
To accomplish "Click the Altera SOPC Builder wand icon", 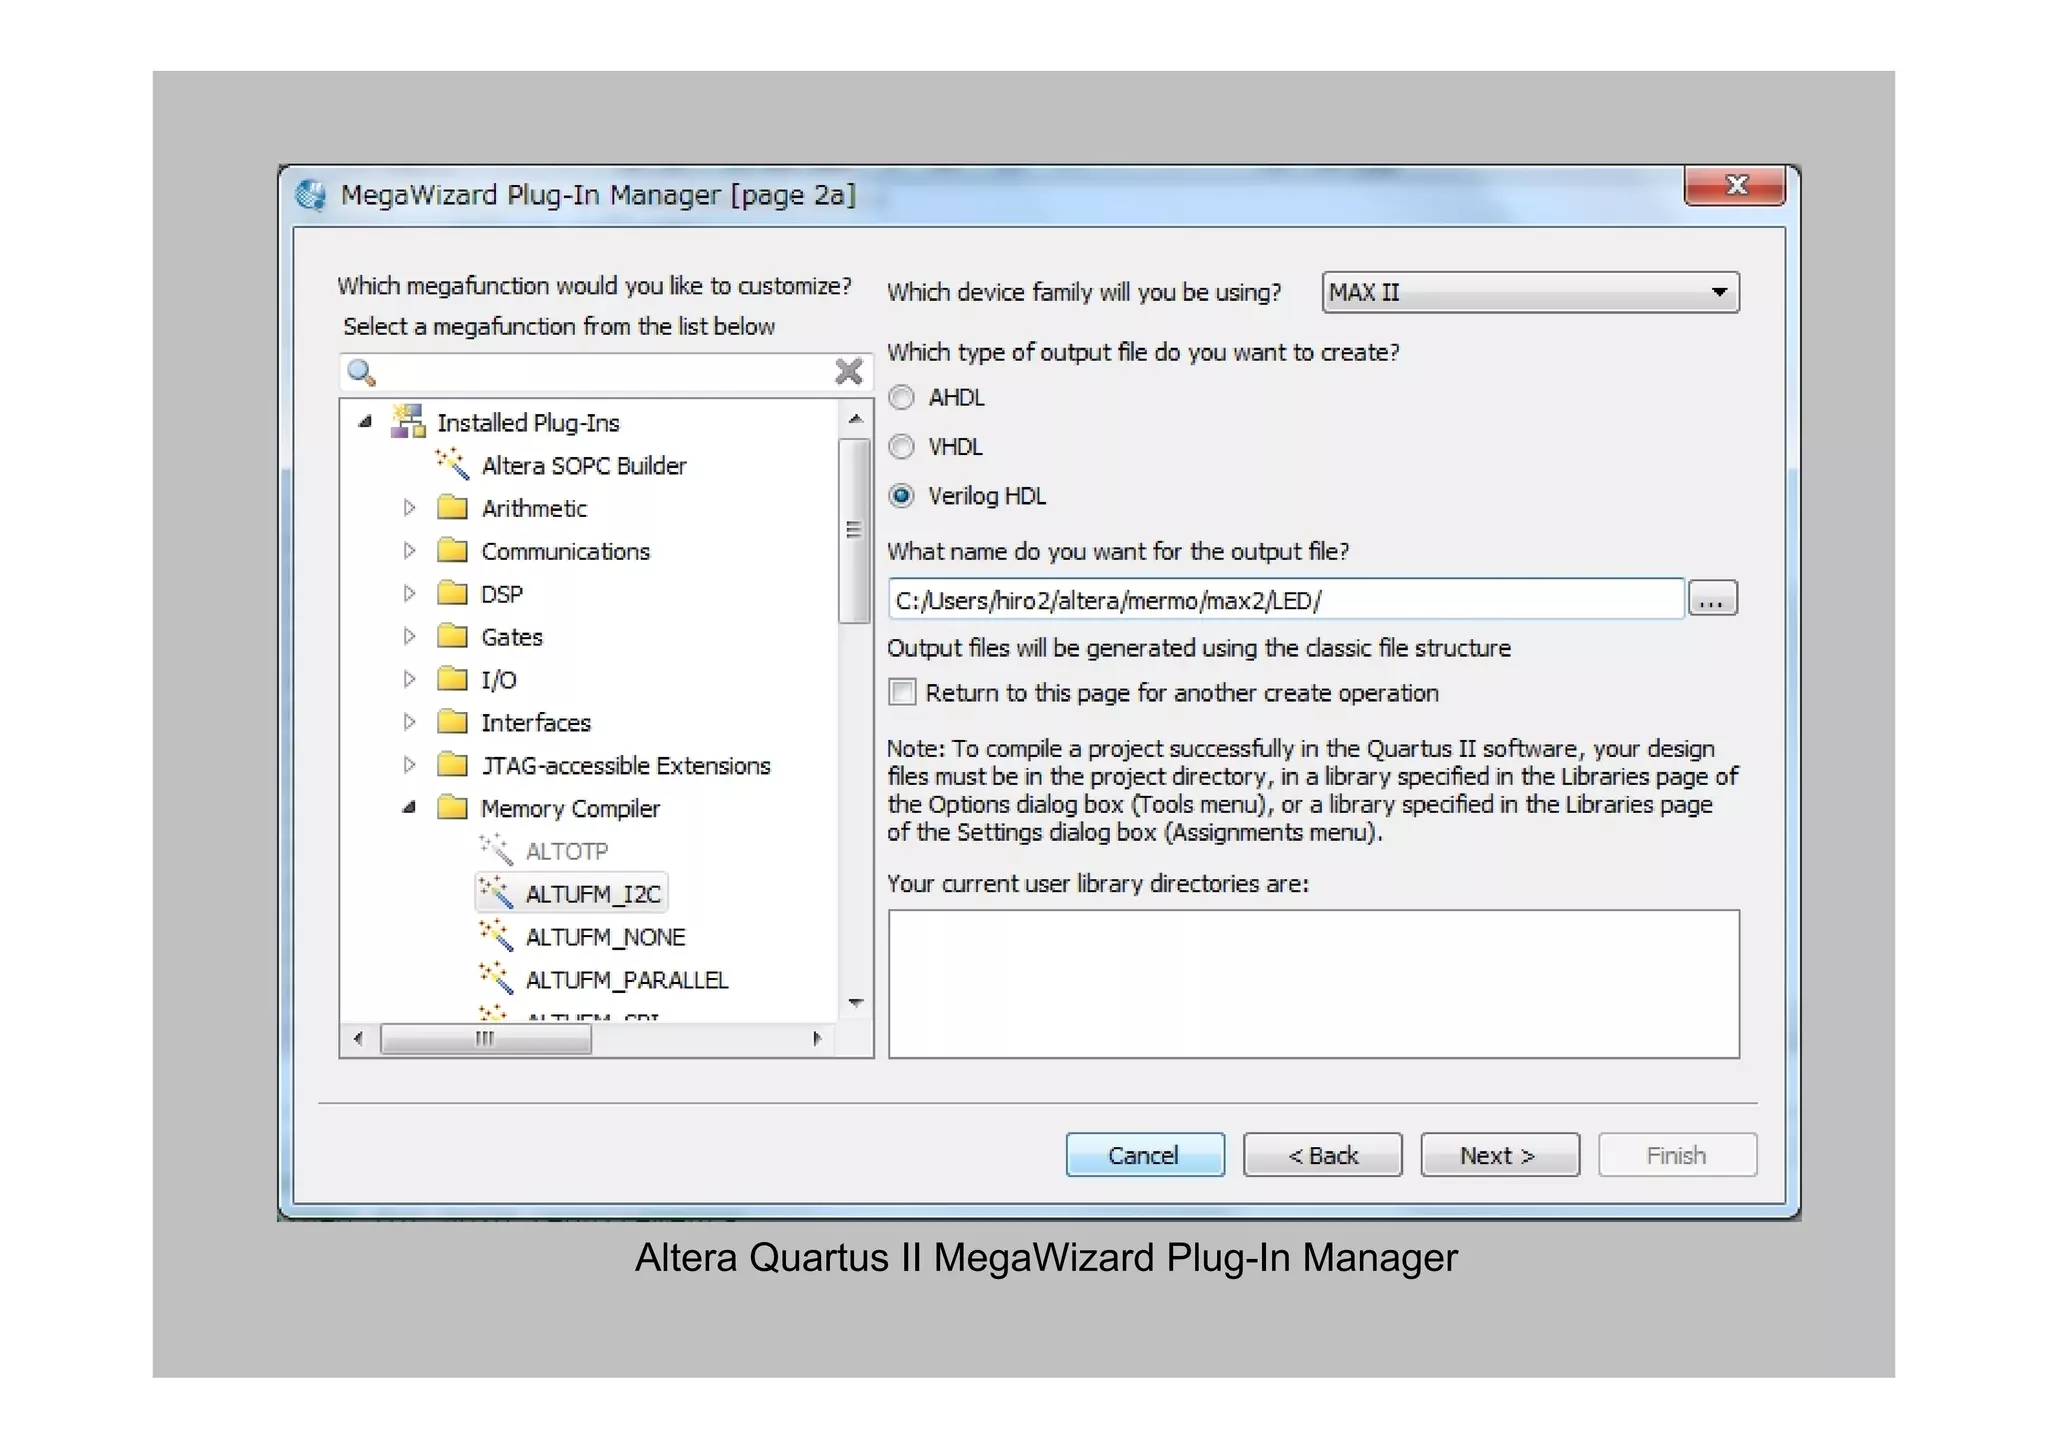I will (x=452, y=464).
